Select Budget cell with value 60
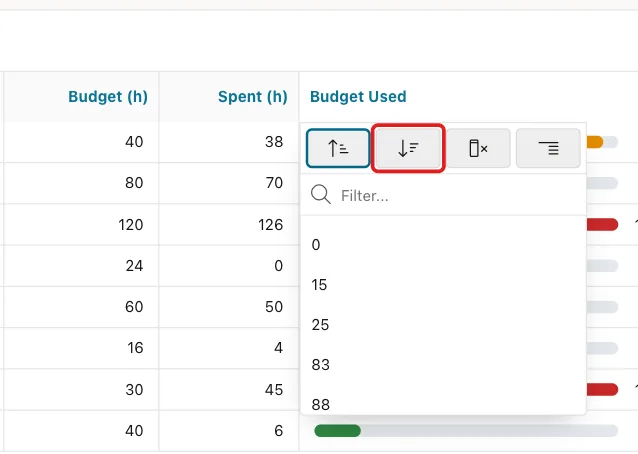The image size is (638, 454). (x=81, y=307)
